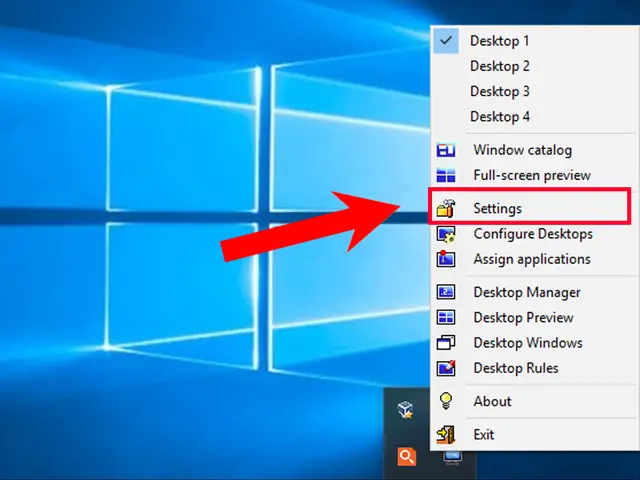Click the Configure Desktops gear icon
Viewport: 640px width, 480px height.
[446, 234]
